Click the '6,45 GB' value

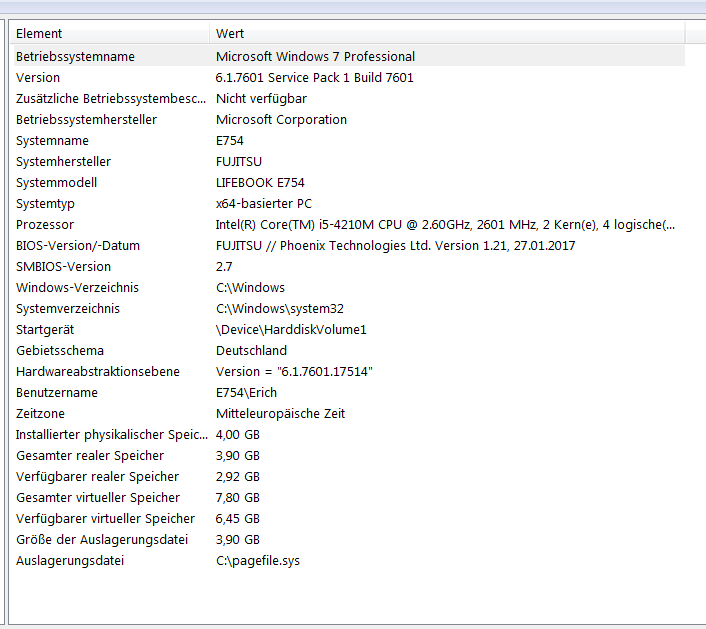pos(238,519)
